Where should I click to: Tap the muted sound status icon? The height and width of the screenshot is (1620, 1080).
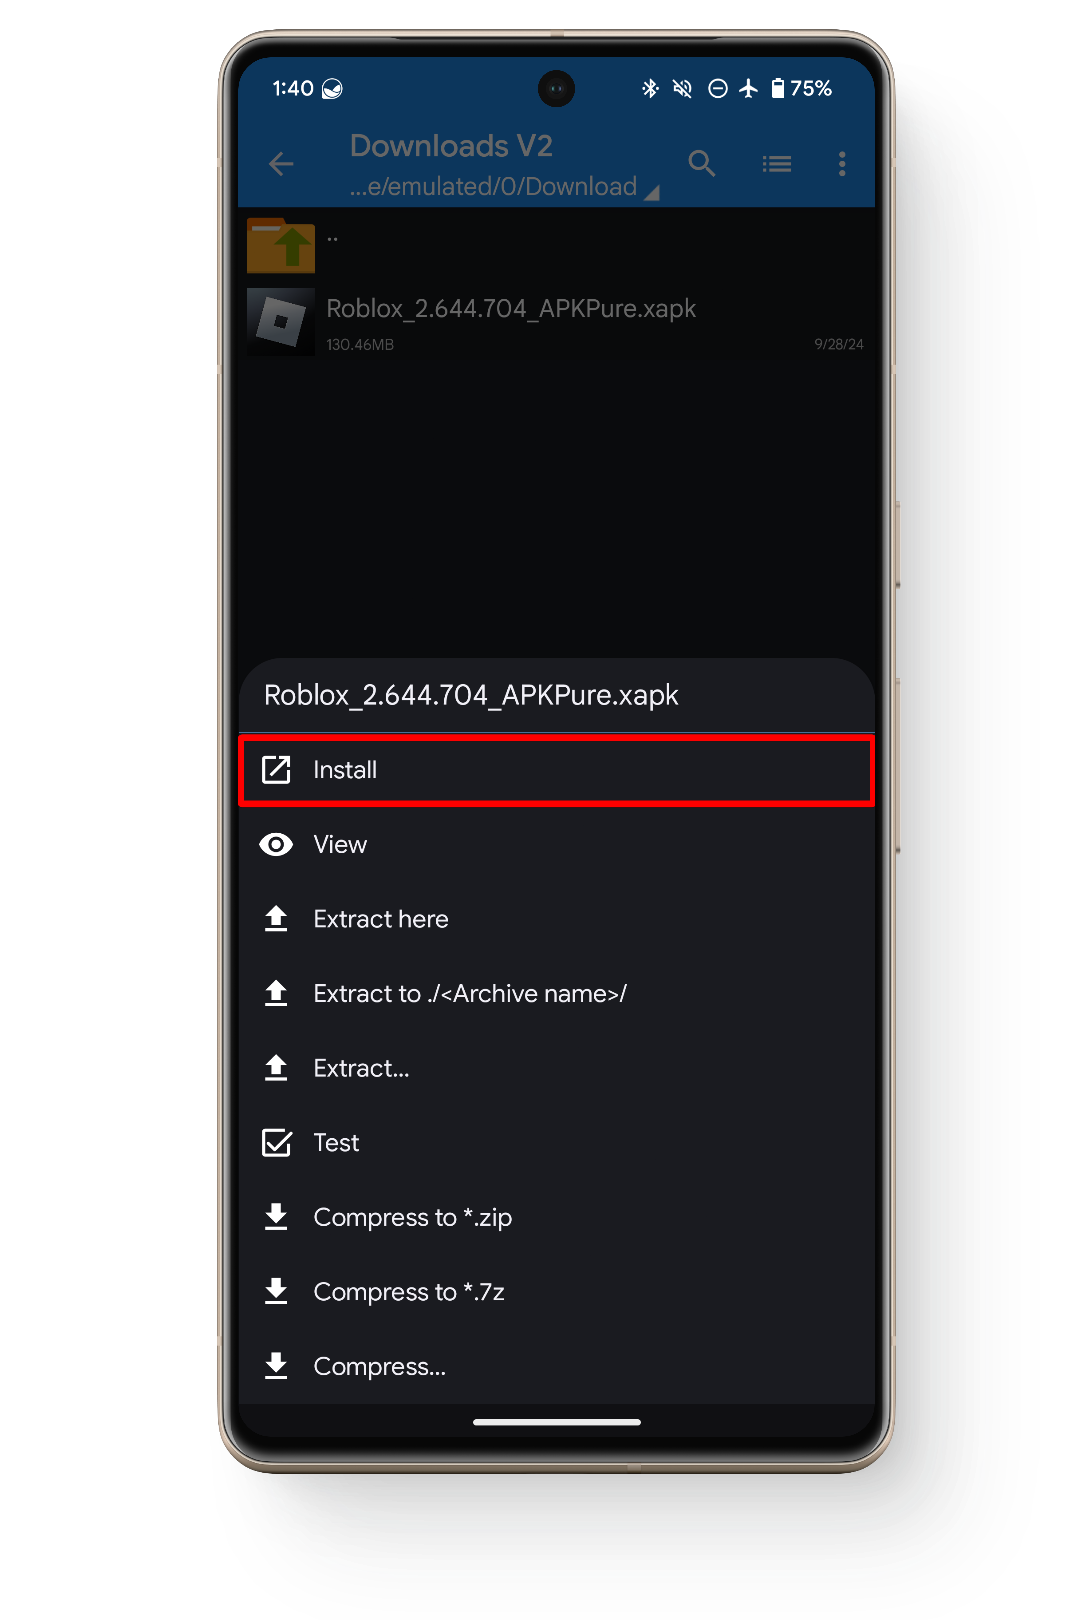(683, 89)
